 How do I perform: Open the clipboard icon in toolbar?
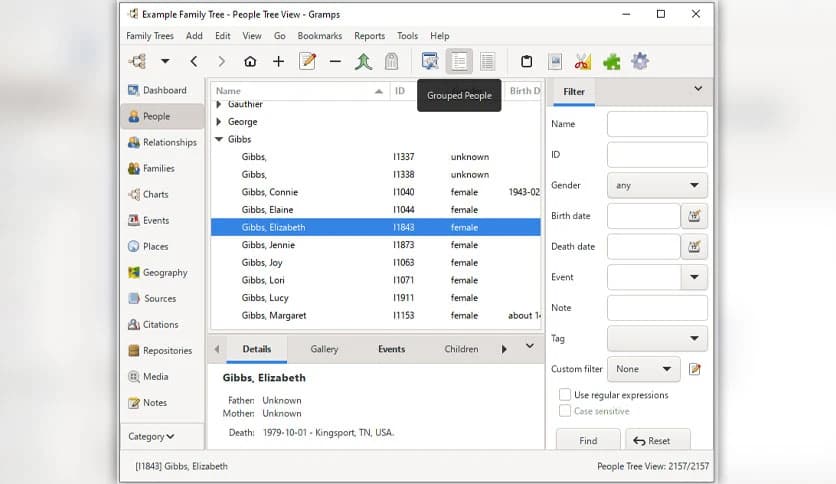click(527, 62)
